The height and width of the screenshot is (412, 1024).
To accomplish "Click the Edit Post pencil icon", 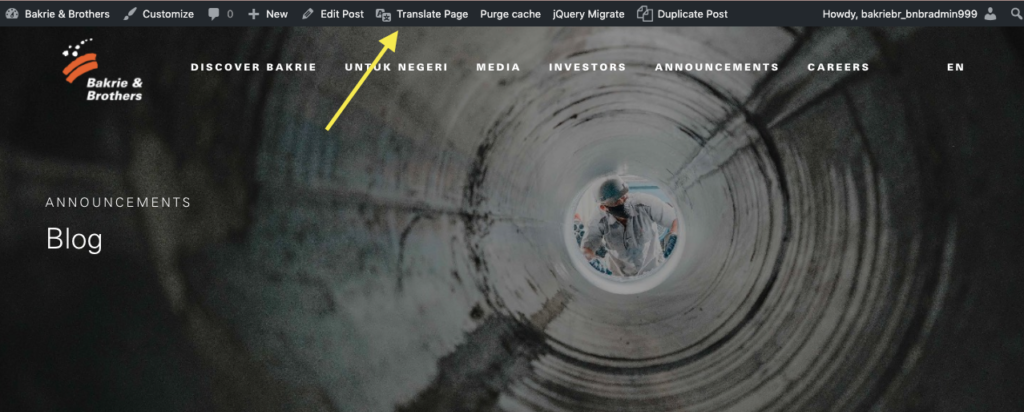I will [x=308, y=14].
